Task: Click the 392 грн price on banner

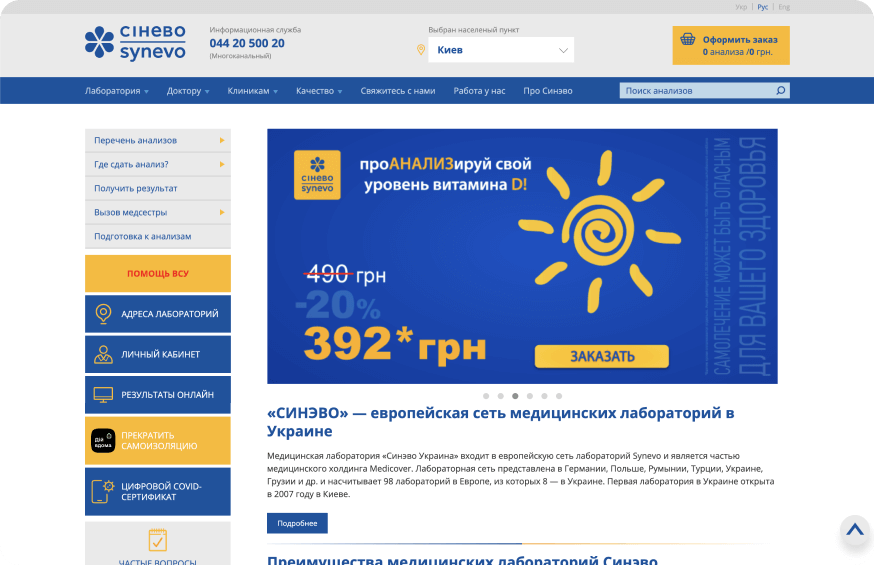Action: coord(395,344)
